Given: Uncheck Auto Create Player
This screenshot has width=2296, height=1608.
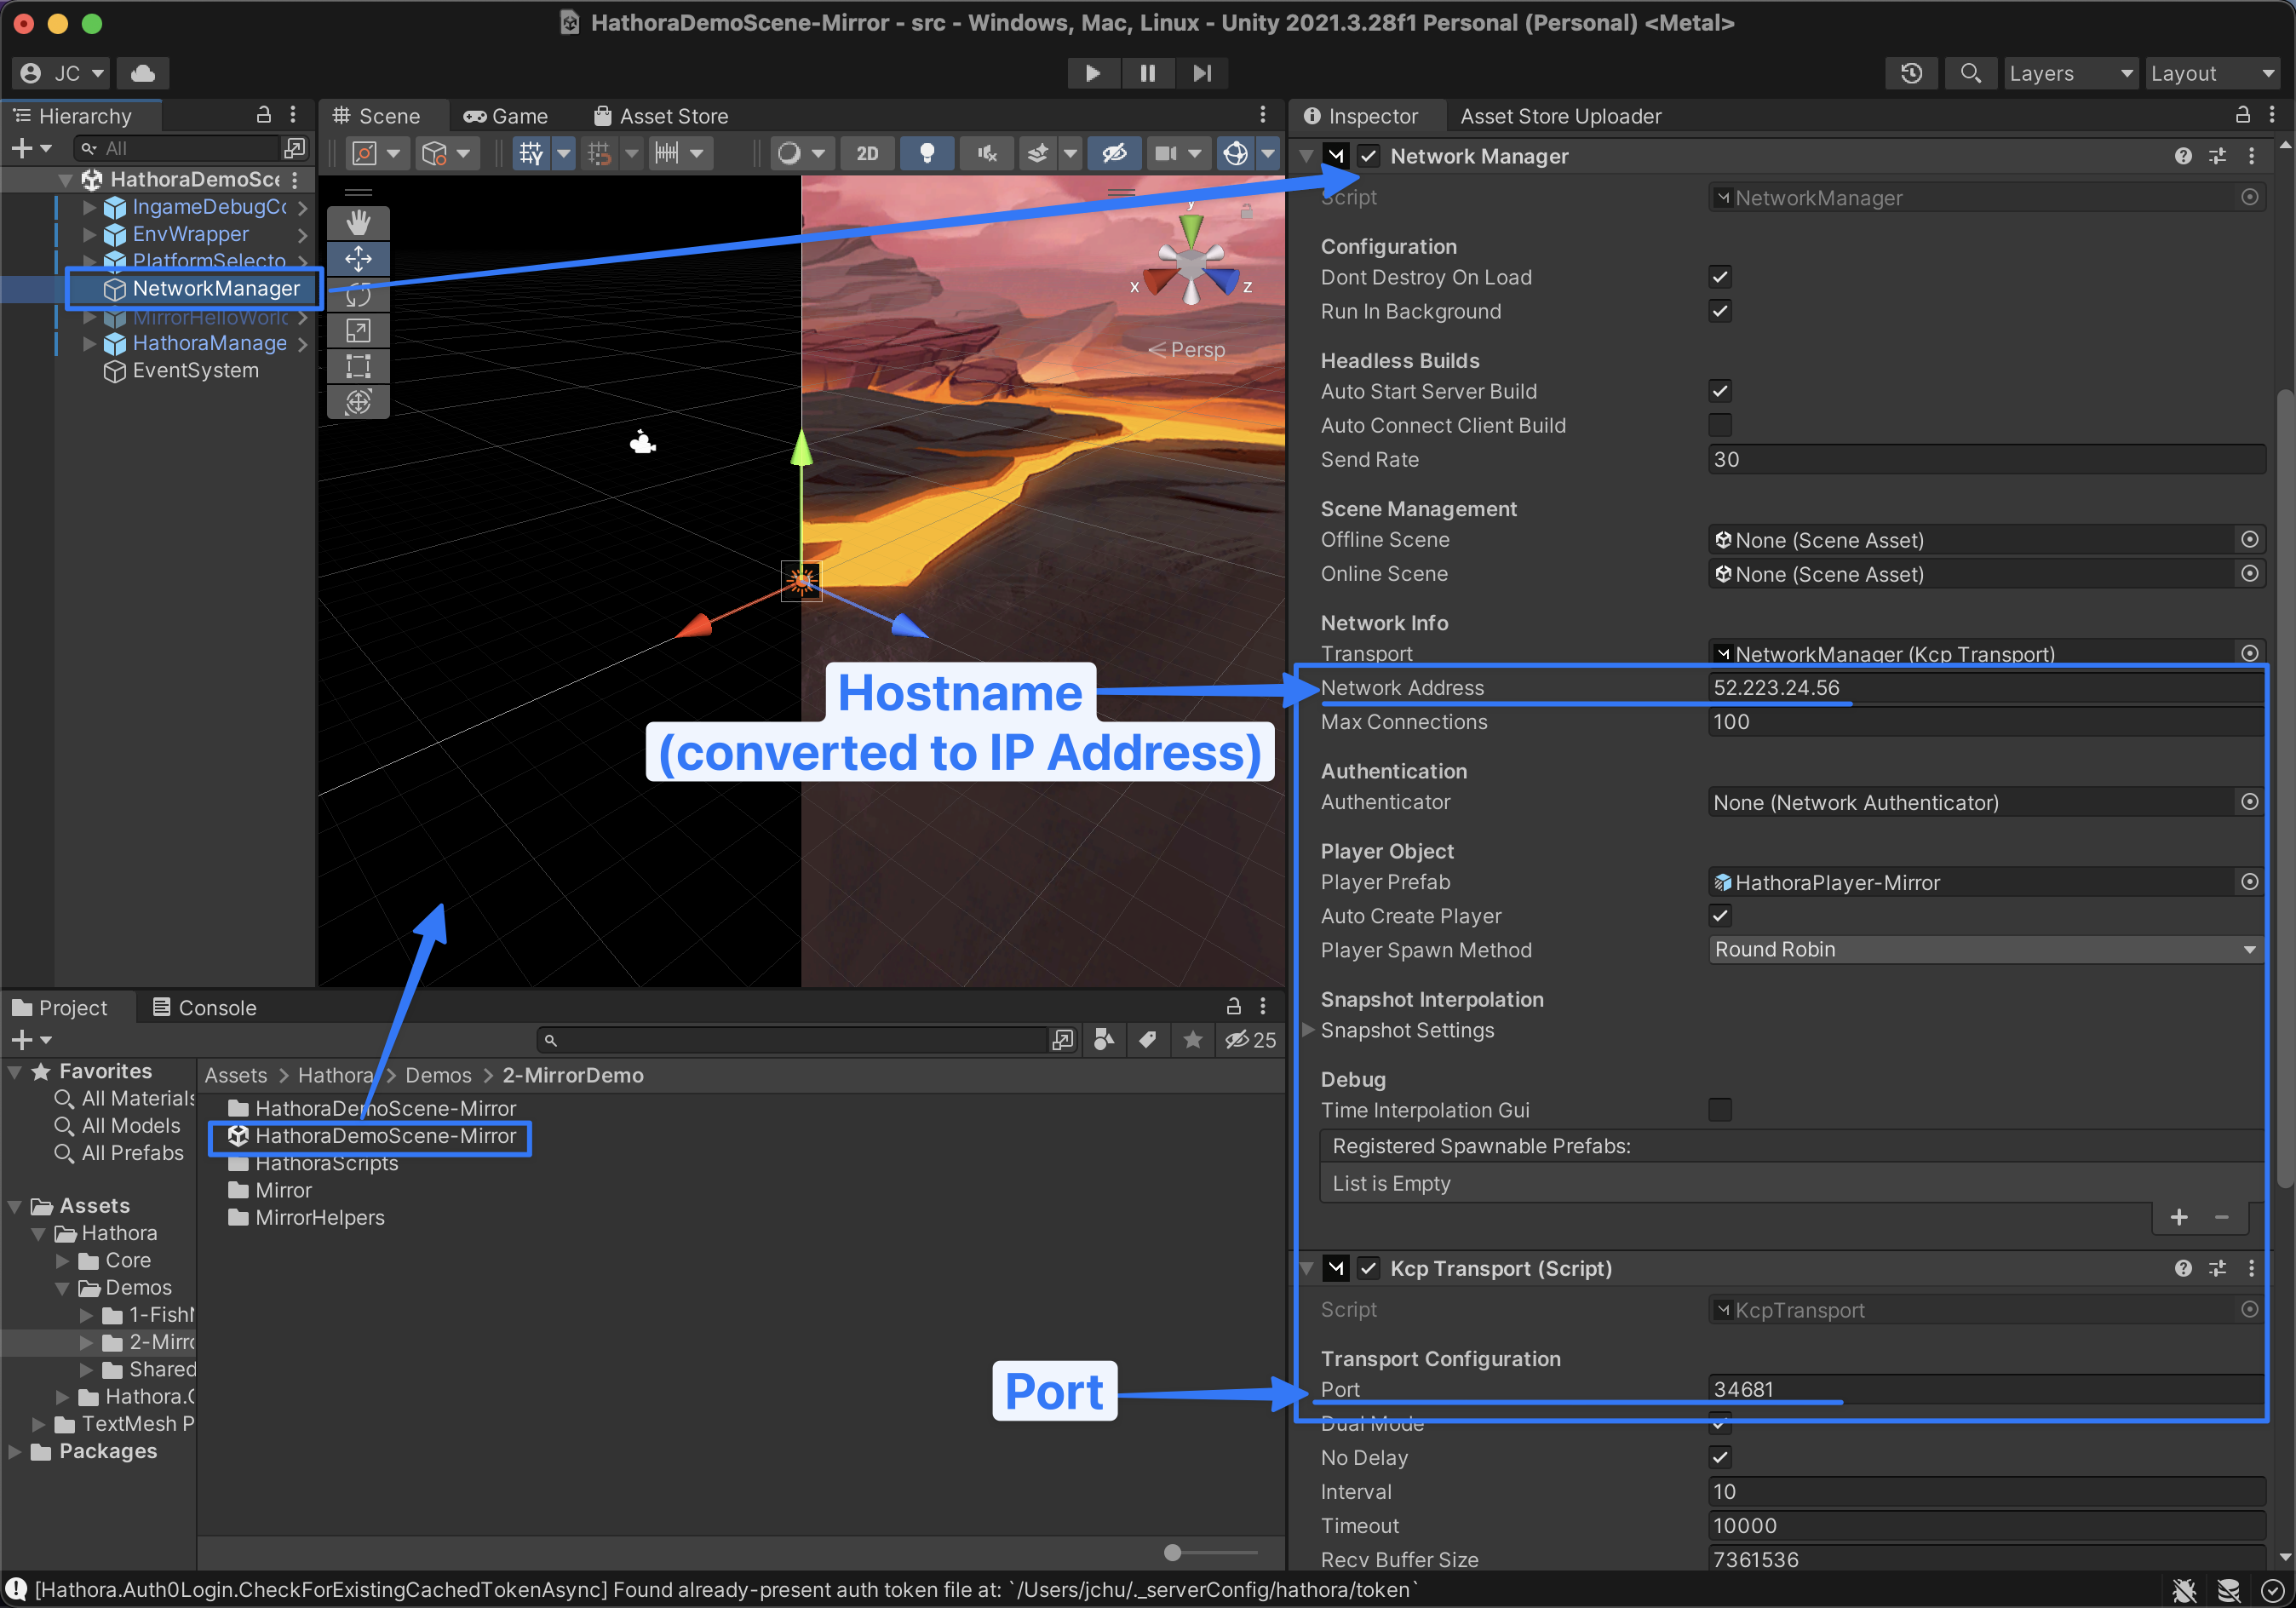Looking at the screenshot, I should point(1720,915).
